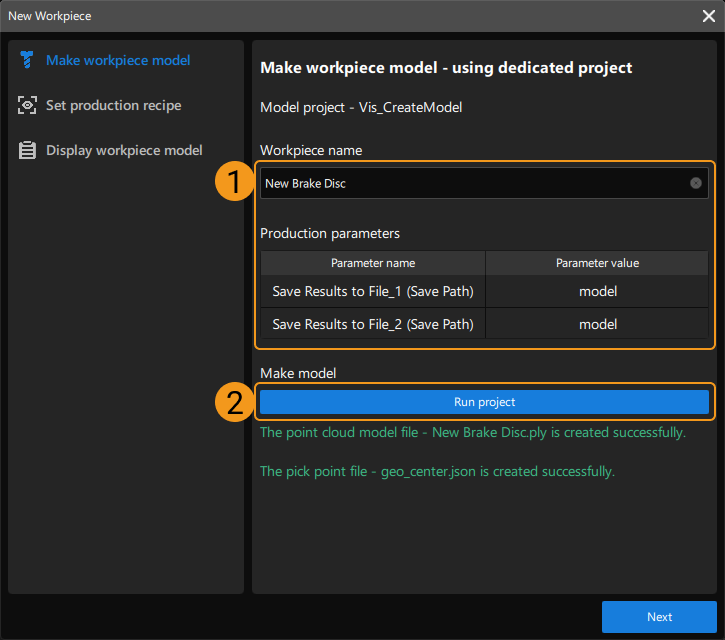Switch to the 'Set production recipe' step label
The image size is (725, 640).
[x=113, y=105]
